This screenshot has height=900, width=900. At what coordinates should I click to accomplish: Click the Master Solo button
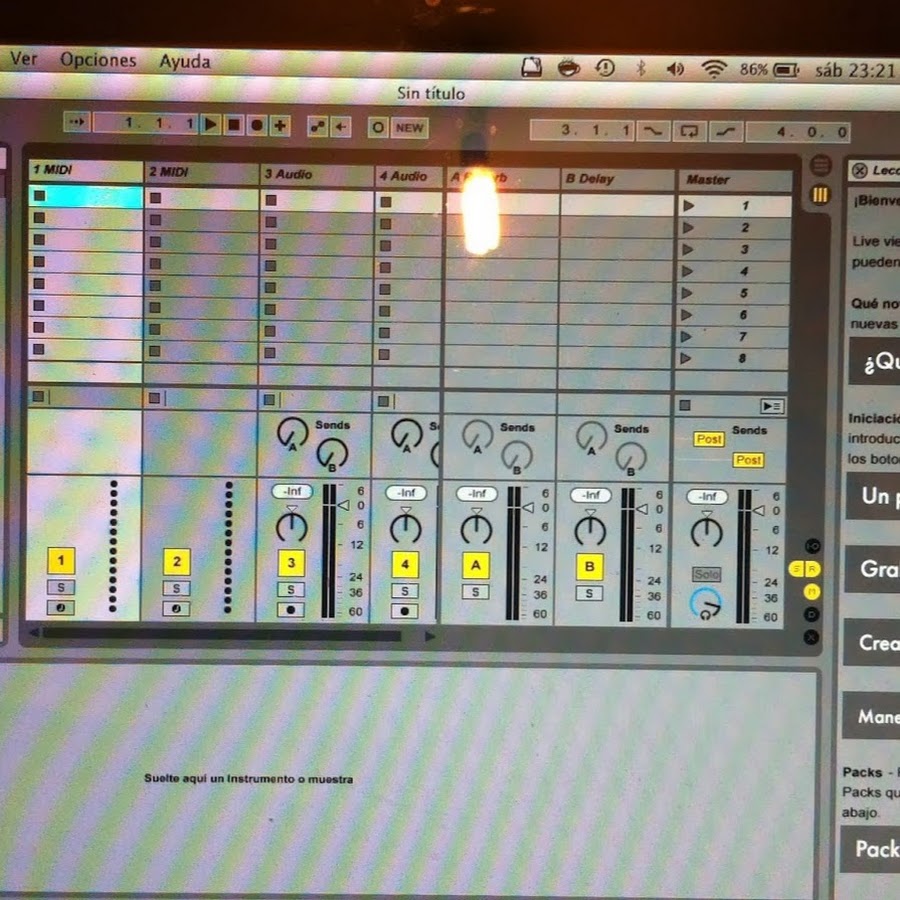pyautogui.click(x=707, y=575)
